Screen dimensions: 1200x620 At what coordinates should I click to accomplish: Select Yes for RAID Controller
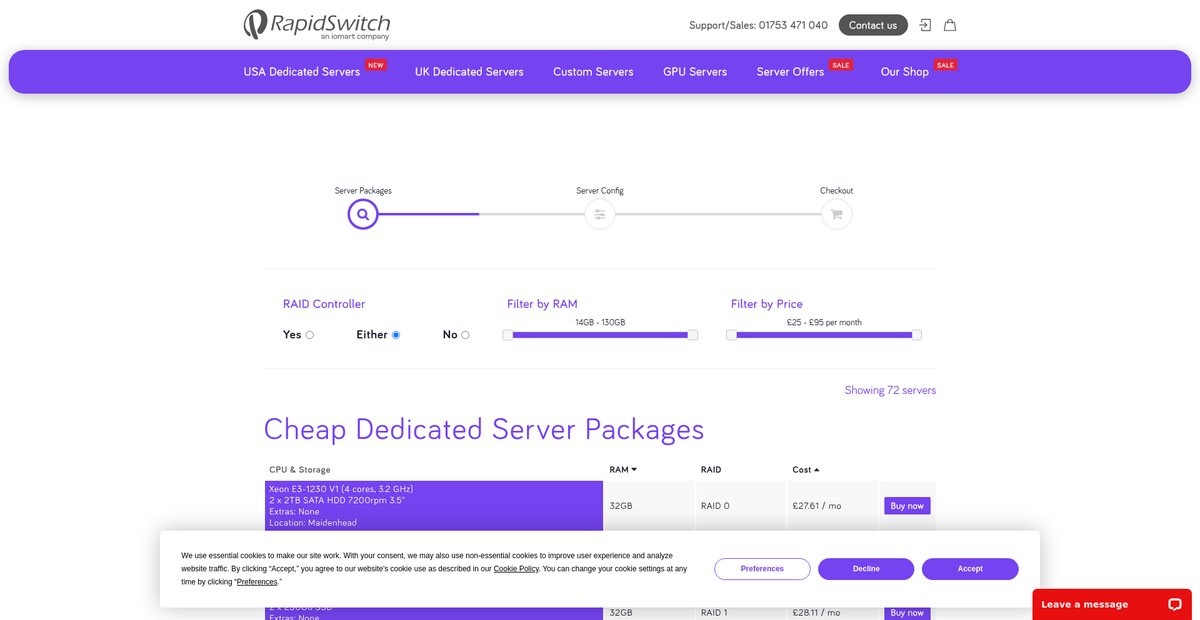tap(310, 335)
